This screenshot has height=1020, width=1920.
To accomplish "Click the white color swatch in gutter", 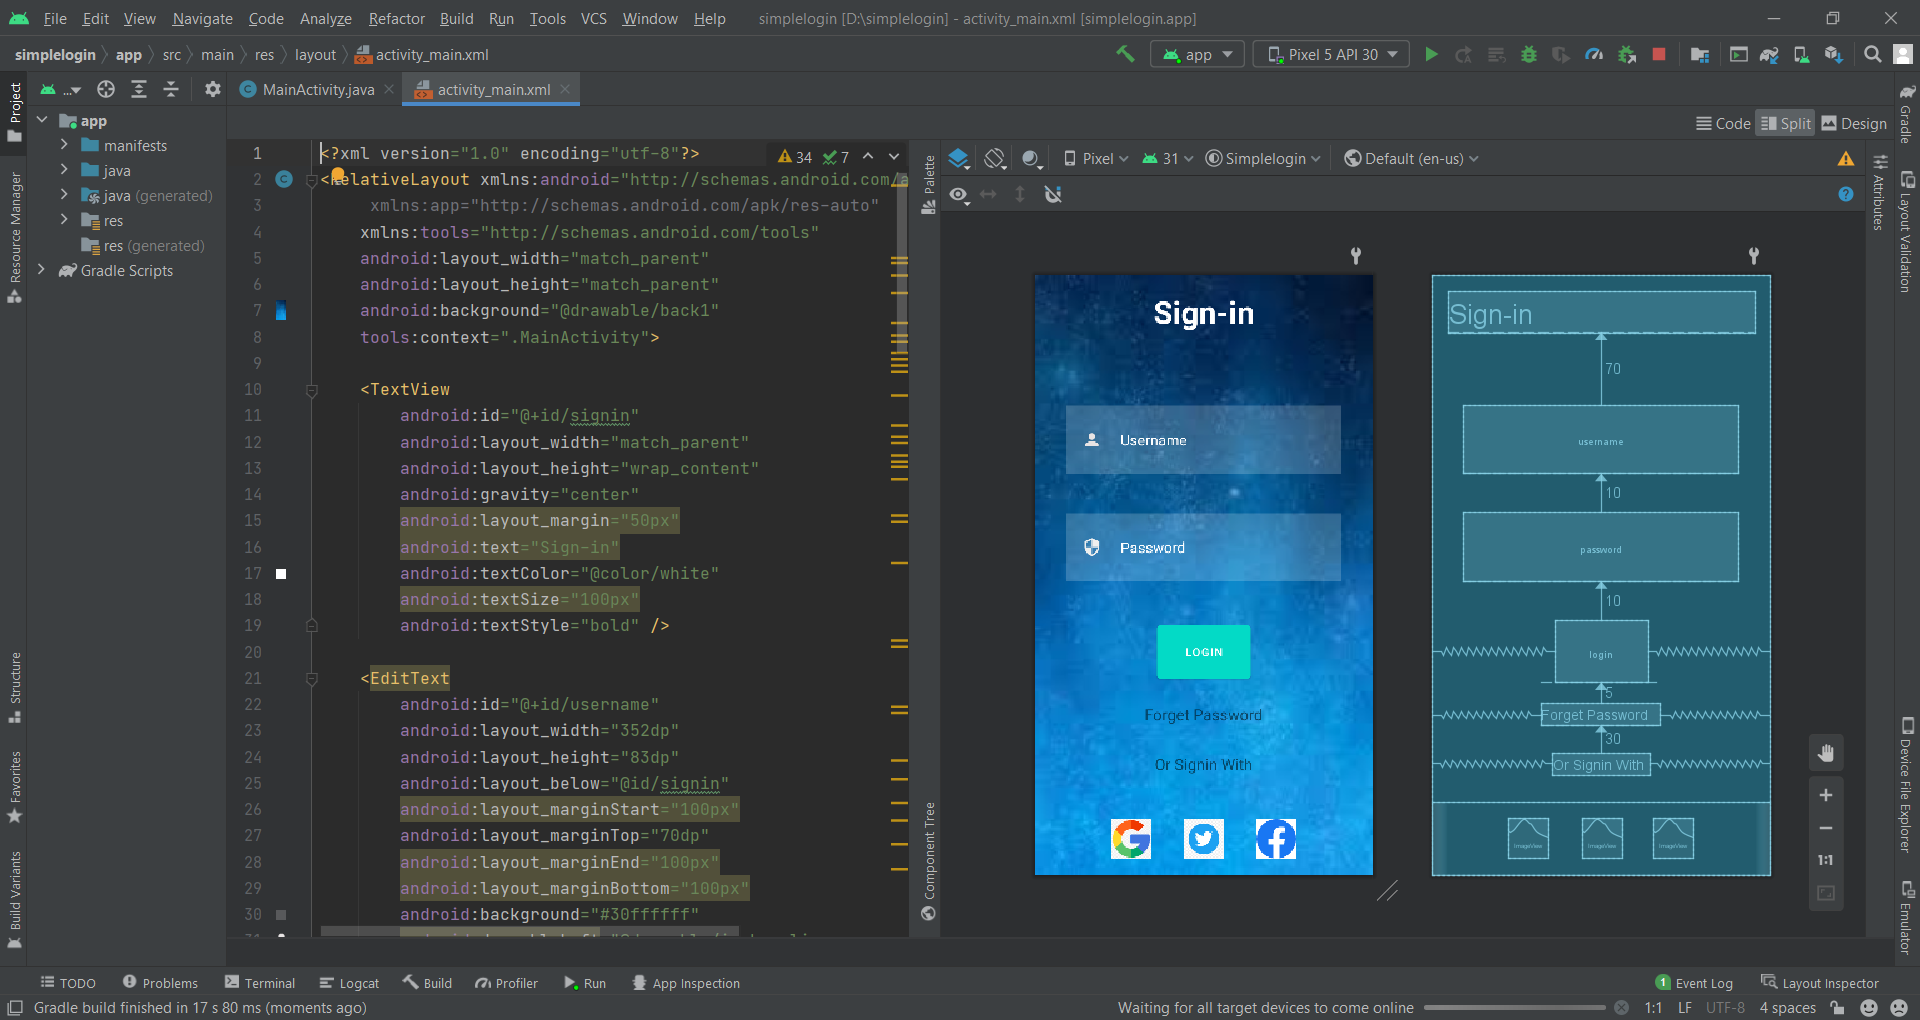I will (281, 574).
